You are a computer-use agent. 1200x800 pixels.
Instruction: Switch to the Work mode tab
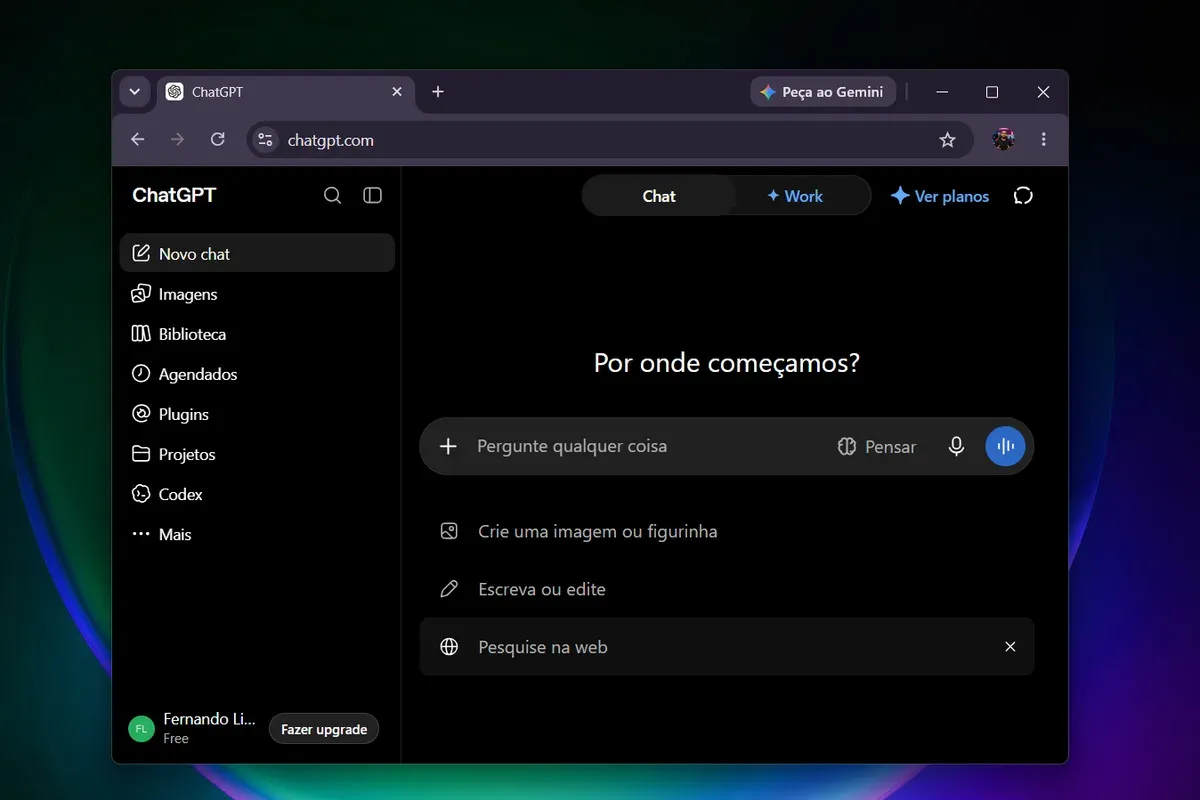pos(795,196)
